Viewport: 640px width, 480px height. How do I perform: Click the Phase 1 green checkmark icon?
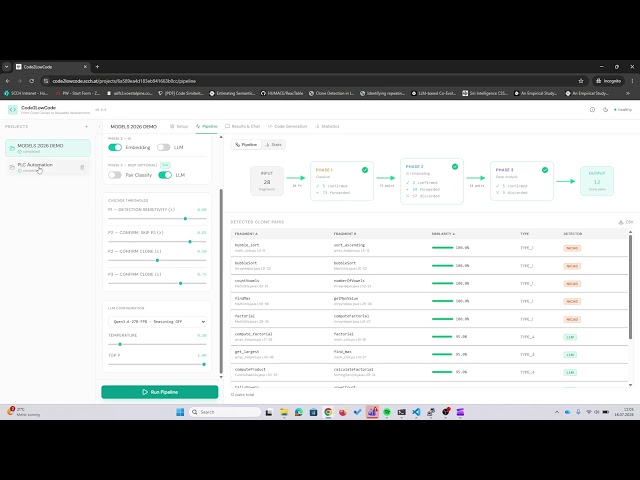pos(365,170)
